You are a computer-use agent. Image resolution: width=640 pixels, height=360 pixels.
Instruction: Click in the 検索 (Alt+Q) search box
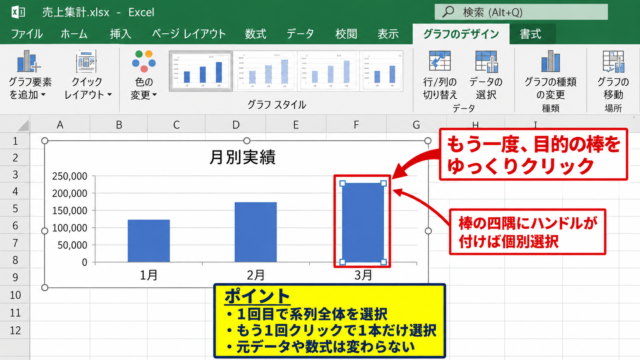pyautogui.click(x=521, y=12)
